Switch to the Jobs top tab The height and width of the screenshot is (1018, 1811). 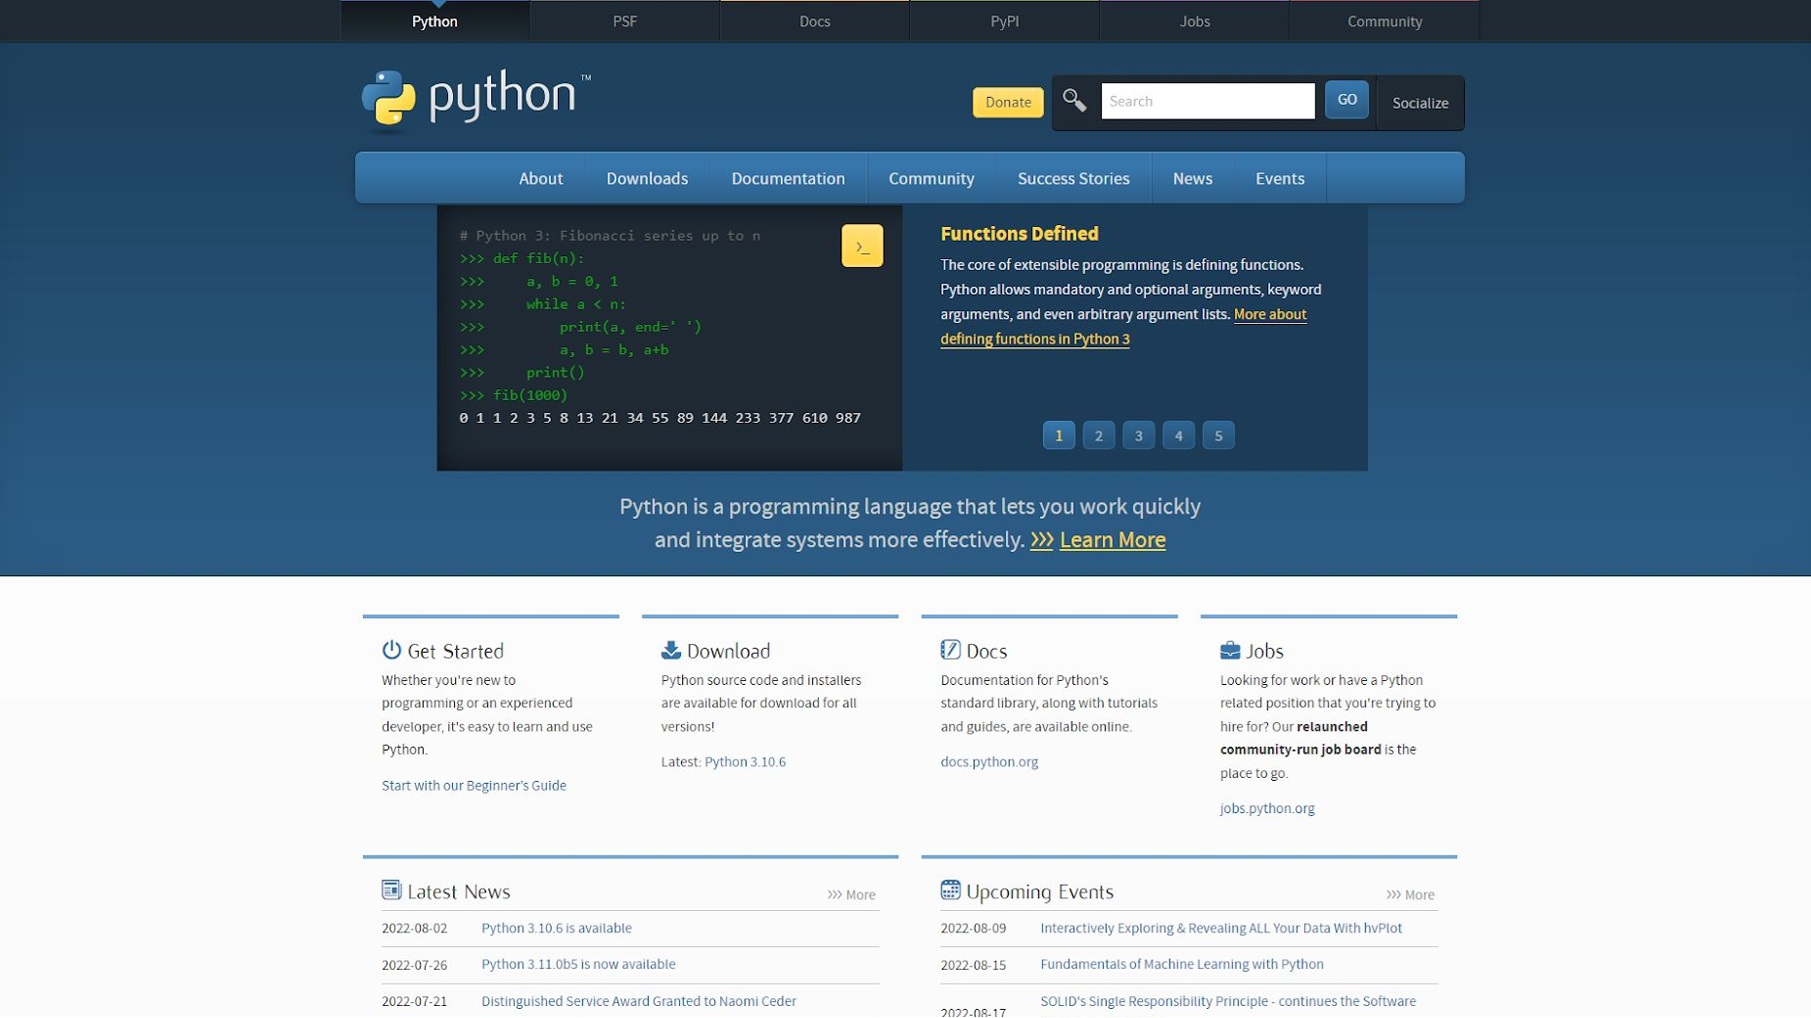(1195, 21)
